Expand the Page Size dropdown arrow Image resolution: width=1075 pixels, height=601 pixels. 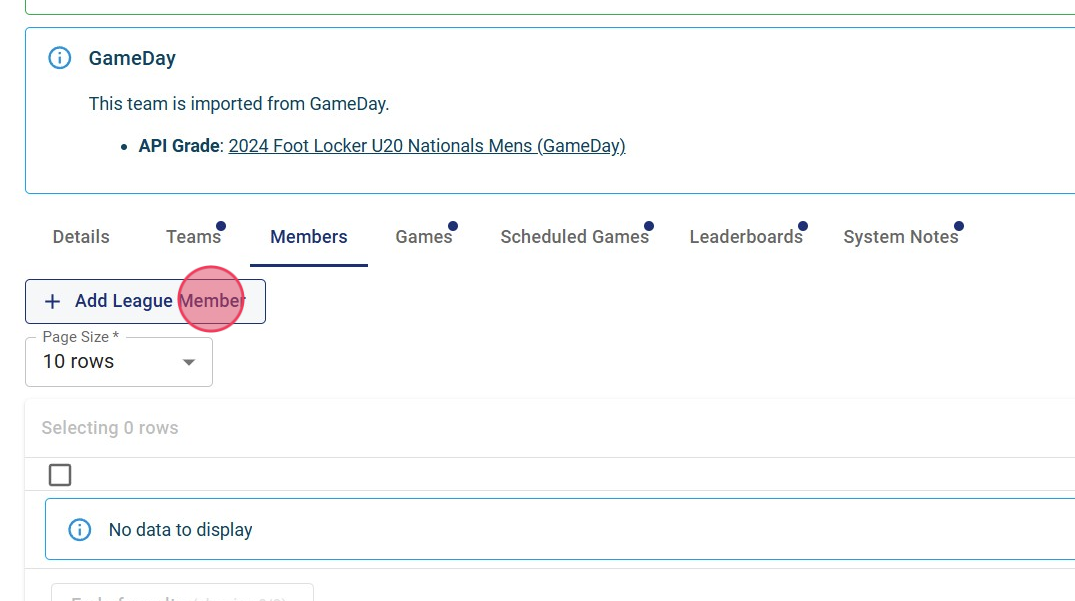click(189, 362)
